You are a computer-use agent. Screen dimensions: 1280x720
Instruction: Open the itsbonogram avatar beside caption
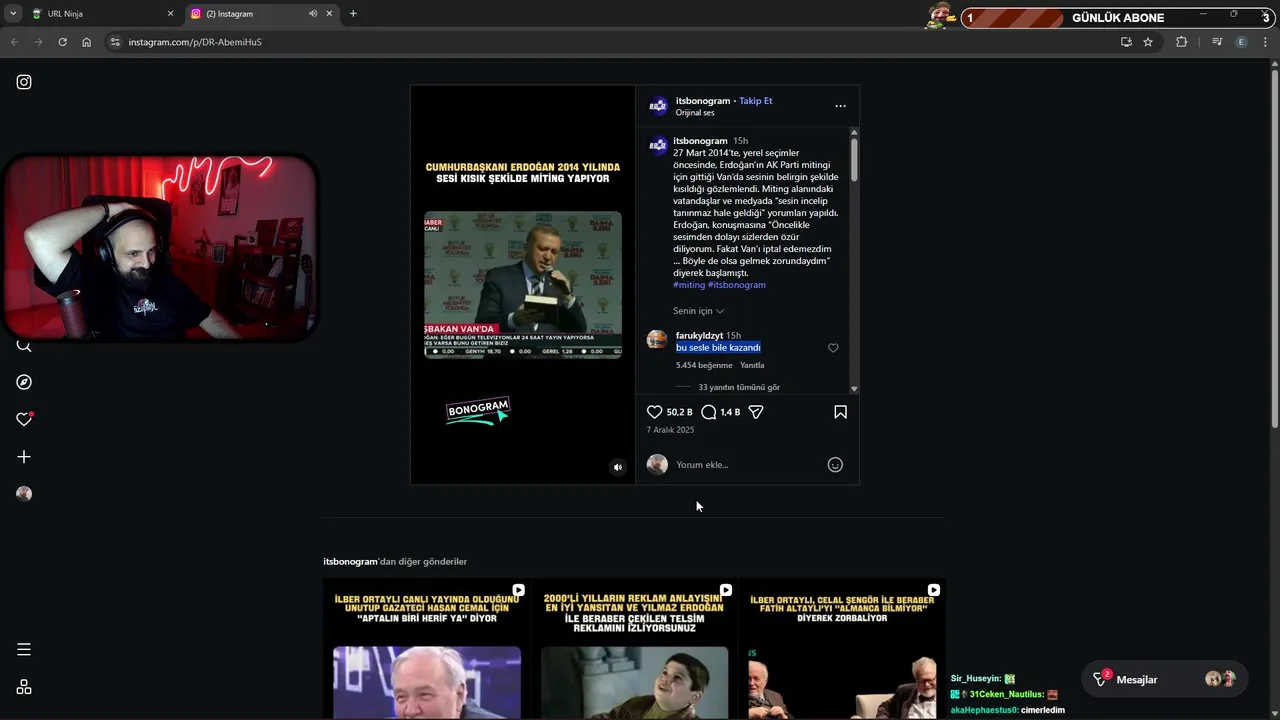pos(658,146)
